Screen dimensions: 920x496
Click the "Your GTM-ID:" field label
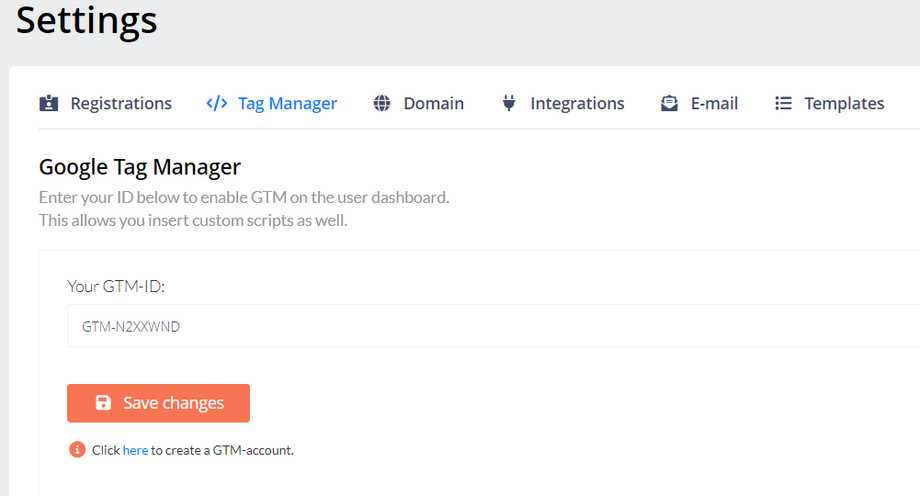[x=115, y=286]
